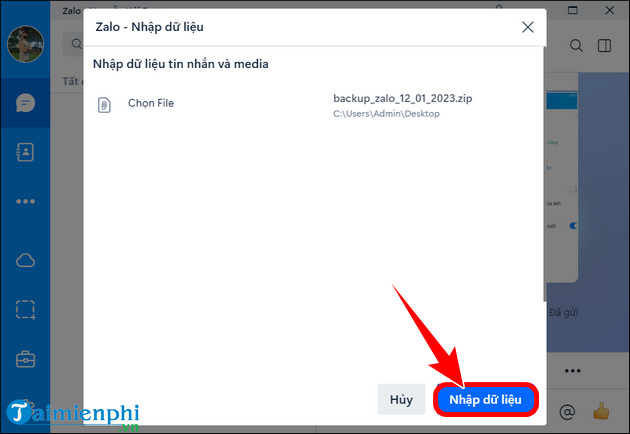Close the Nhập dữ liệu dialog
The image size is (630, 434).
pos(528,27)
